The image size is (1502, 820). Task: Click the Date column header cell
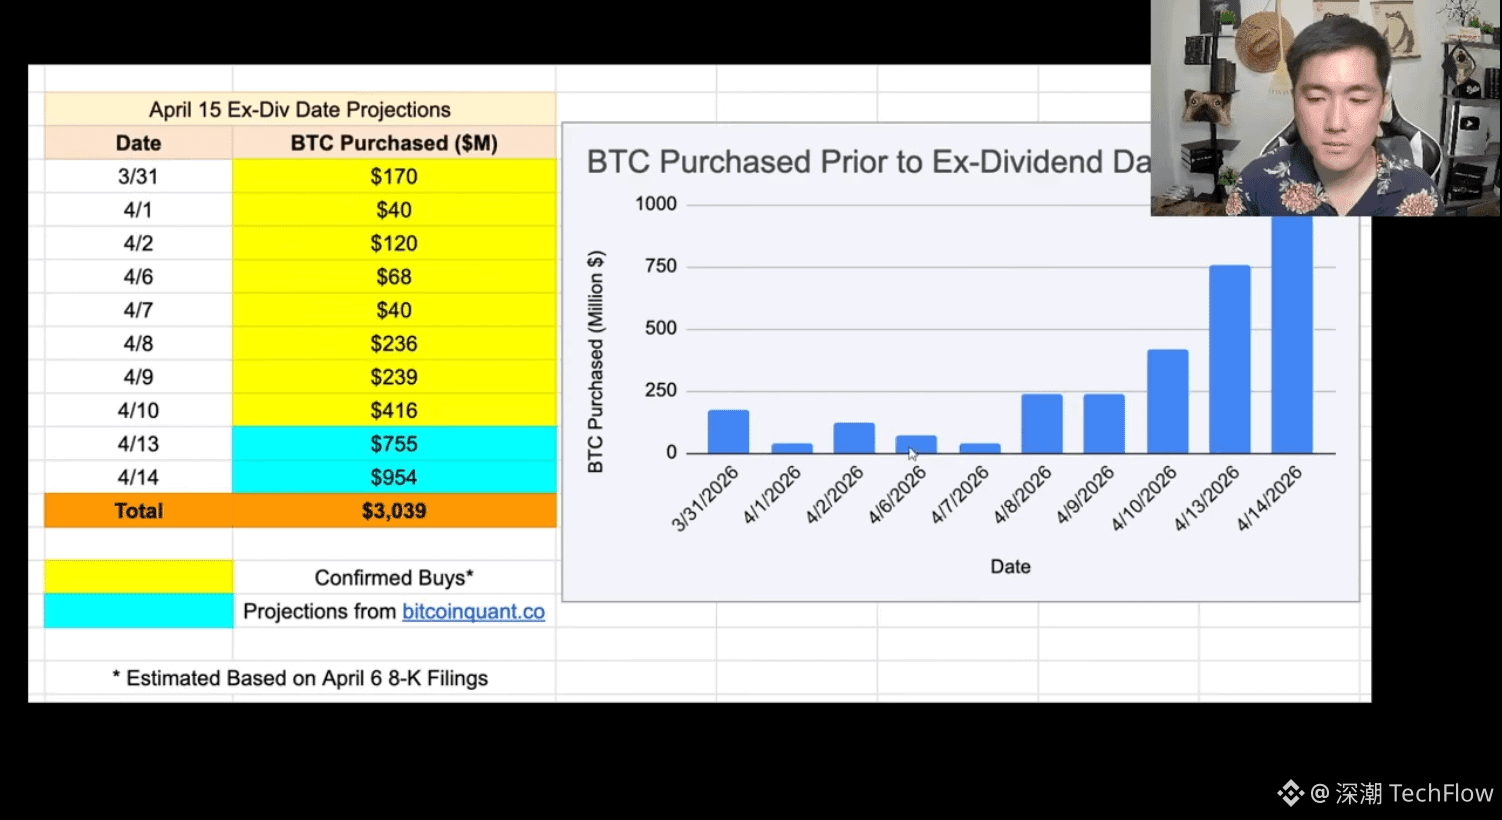(x=138, y=143)
